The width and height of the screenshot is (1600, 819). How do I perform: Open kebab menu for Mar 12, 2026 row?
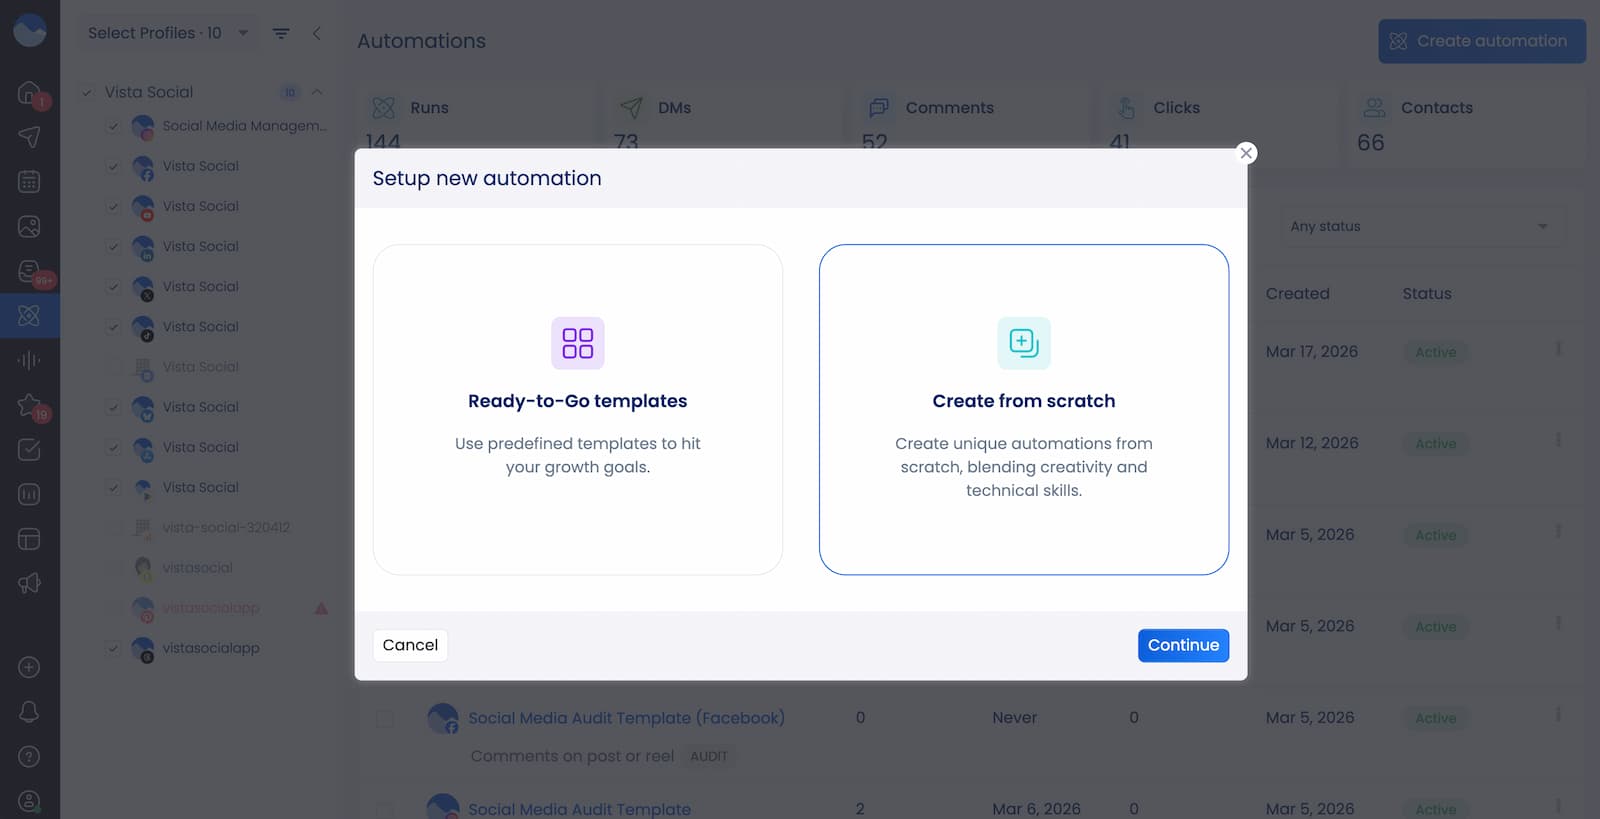click(1558, 440)
